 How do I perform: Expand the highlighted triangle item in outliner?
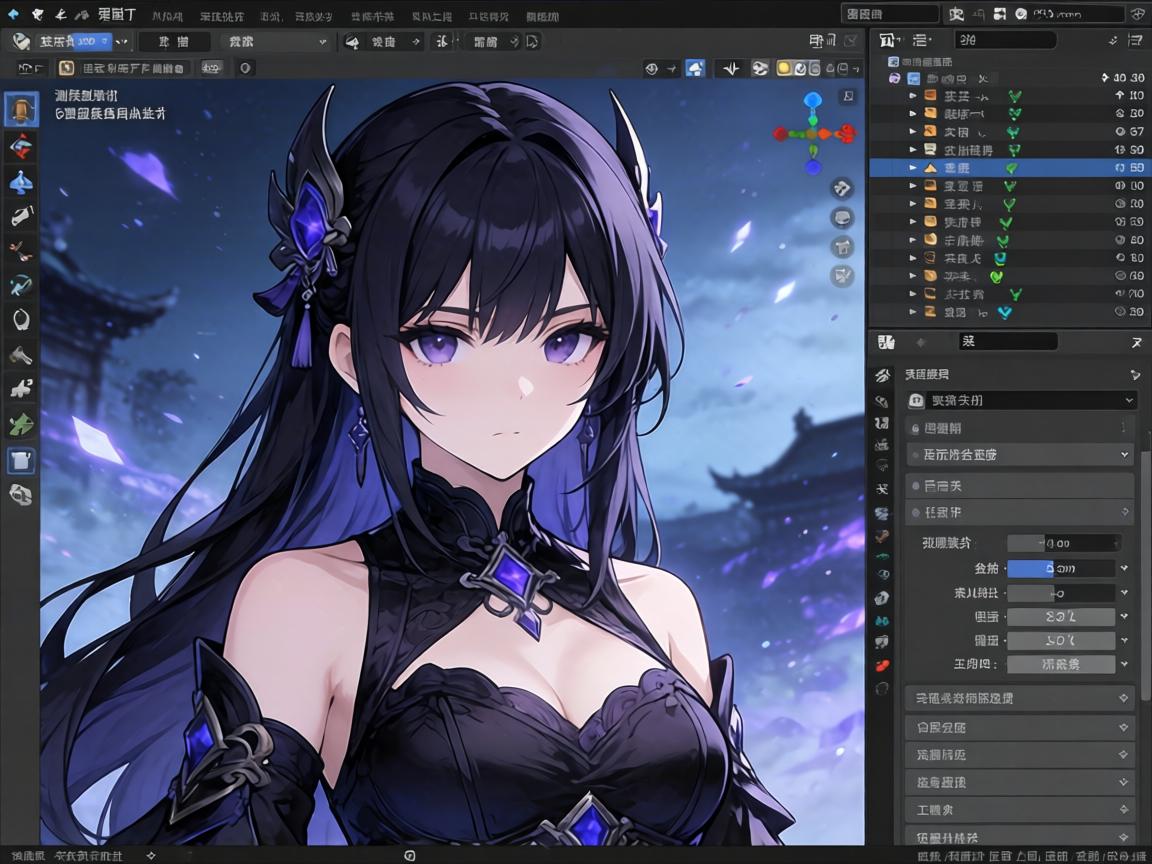(x=912, y=168)
